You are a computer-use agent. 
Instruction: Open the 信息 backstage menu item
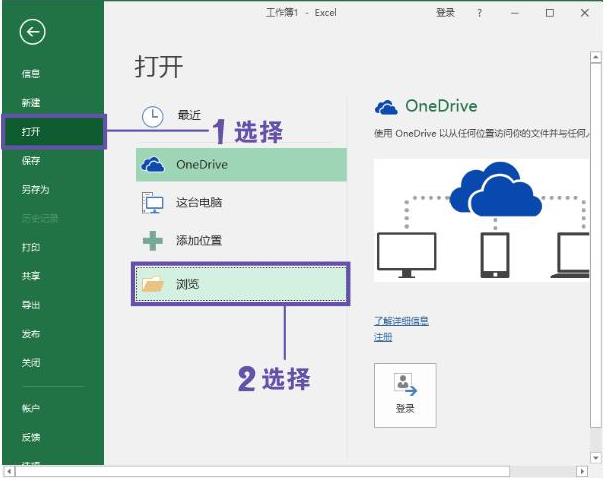tap(31, 74)
